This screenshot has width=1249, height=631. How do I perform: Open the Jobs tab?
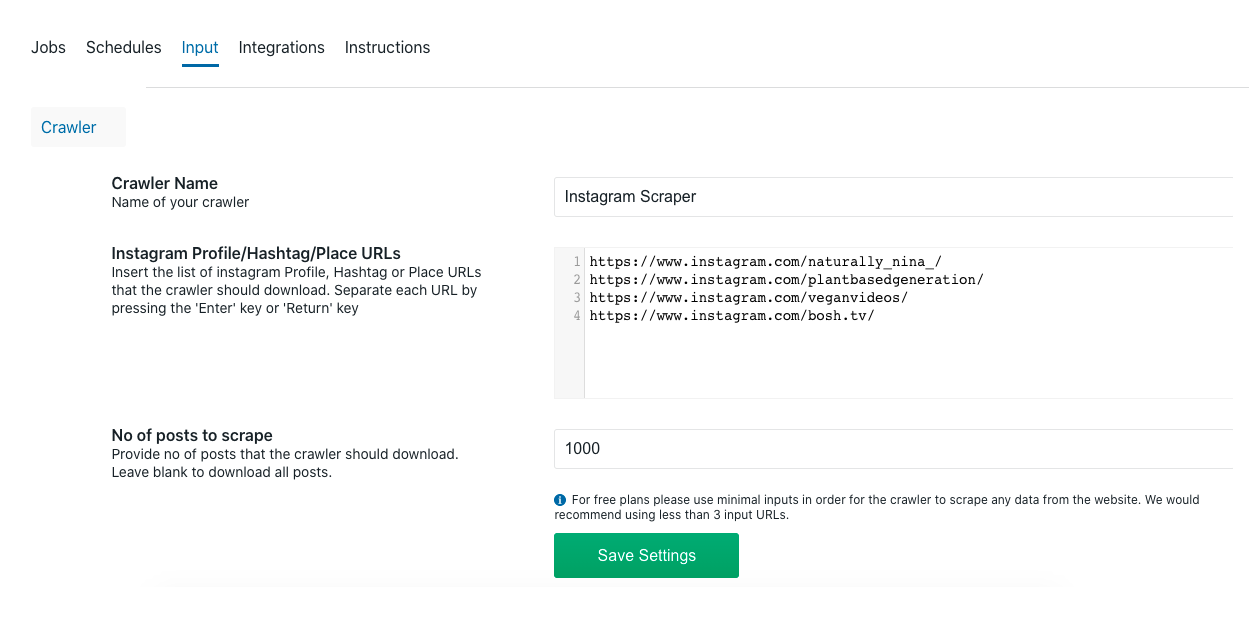click(x=48, y=47)
